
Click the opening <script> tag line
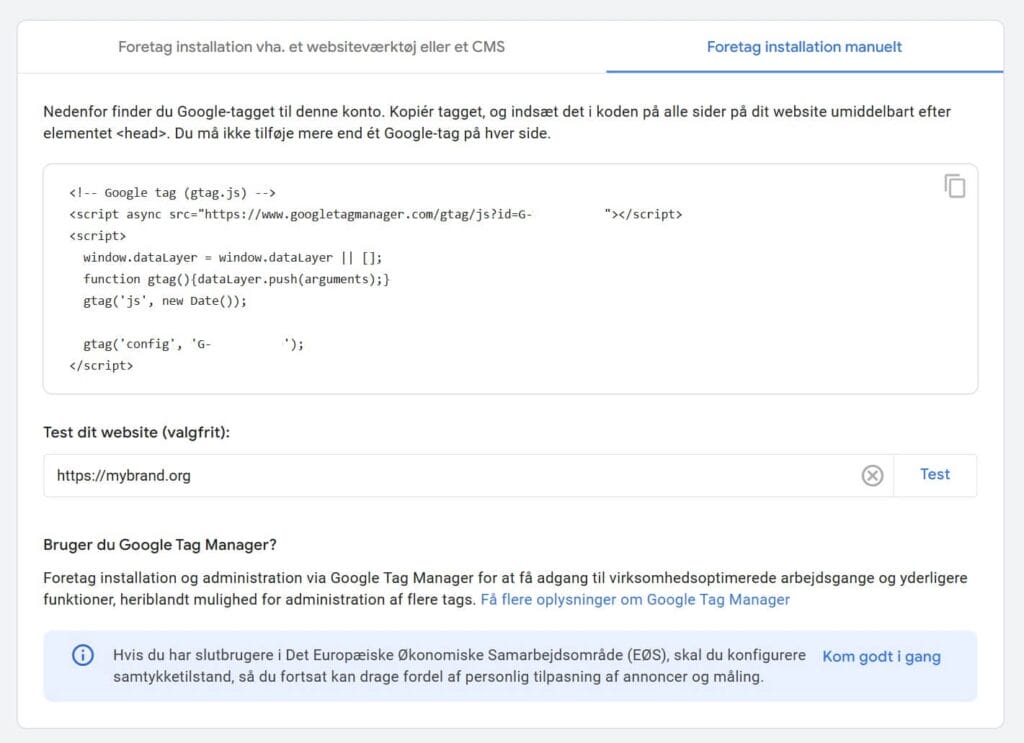tap(98, 236)
